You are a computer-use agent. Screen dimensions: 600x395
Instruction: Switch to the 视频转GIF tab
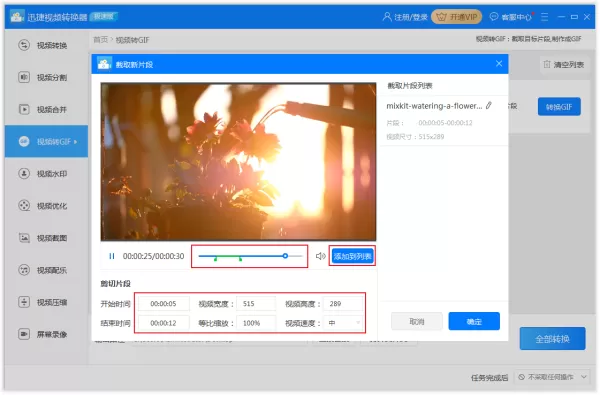tap(46, 142)
